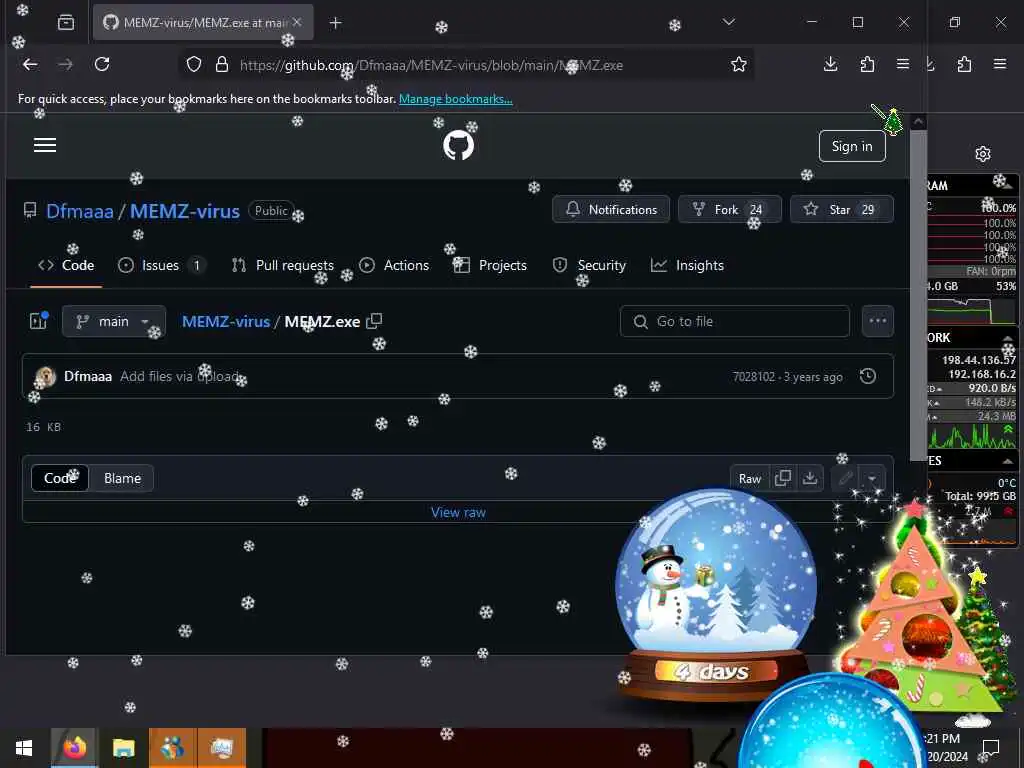Open the more file actions ellipsis button
Viewport: 1024px width, 768px height.
point(878,321)
